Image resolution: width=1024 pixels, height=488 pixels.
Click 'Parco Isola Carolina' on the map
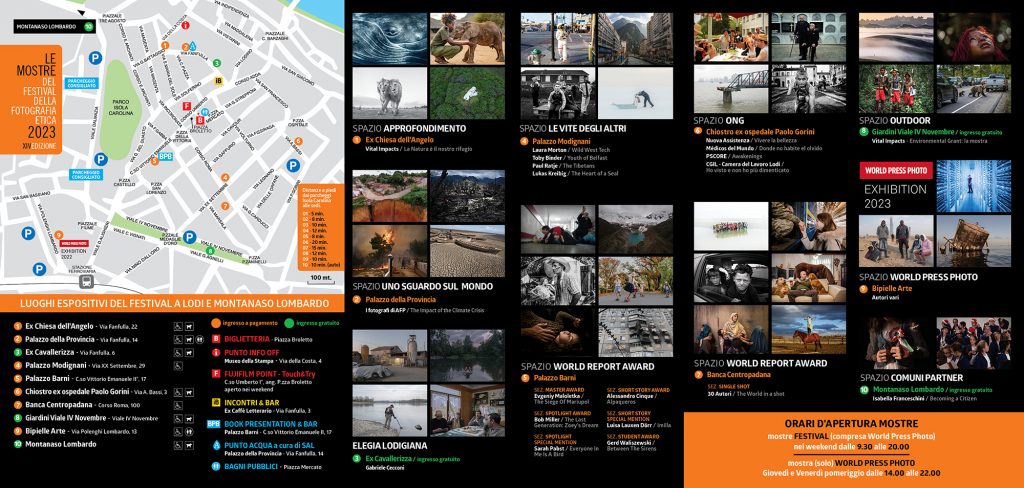tap(121, 107)
